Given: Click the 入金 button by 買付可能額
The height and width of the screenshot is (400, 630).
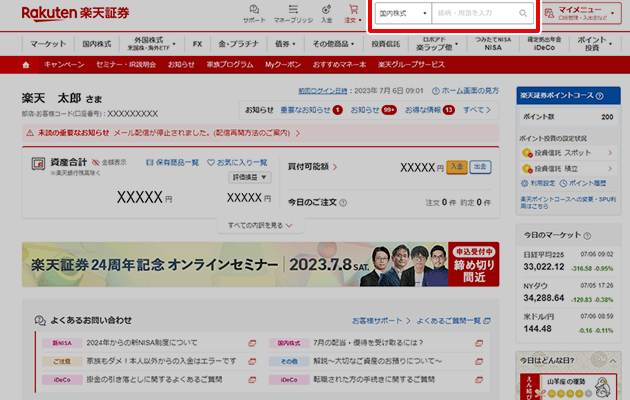Looking at the screenshot, I should (456, 166).
